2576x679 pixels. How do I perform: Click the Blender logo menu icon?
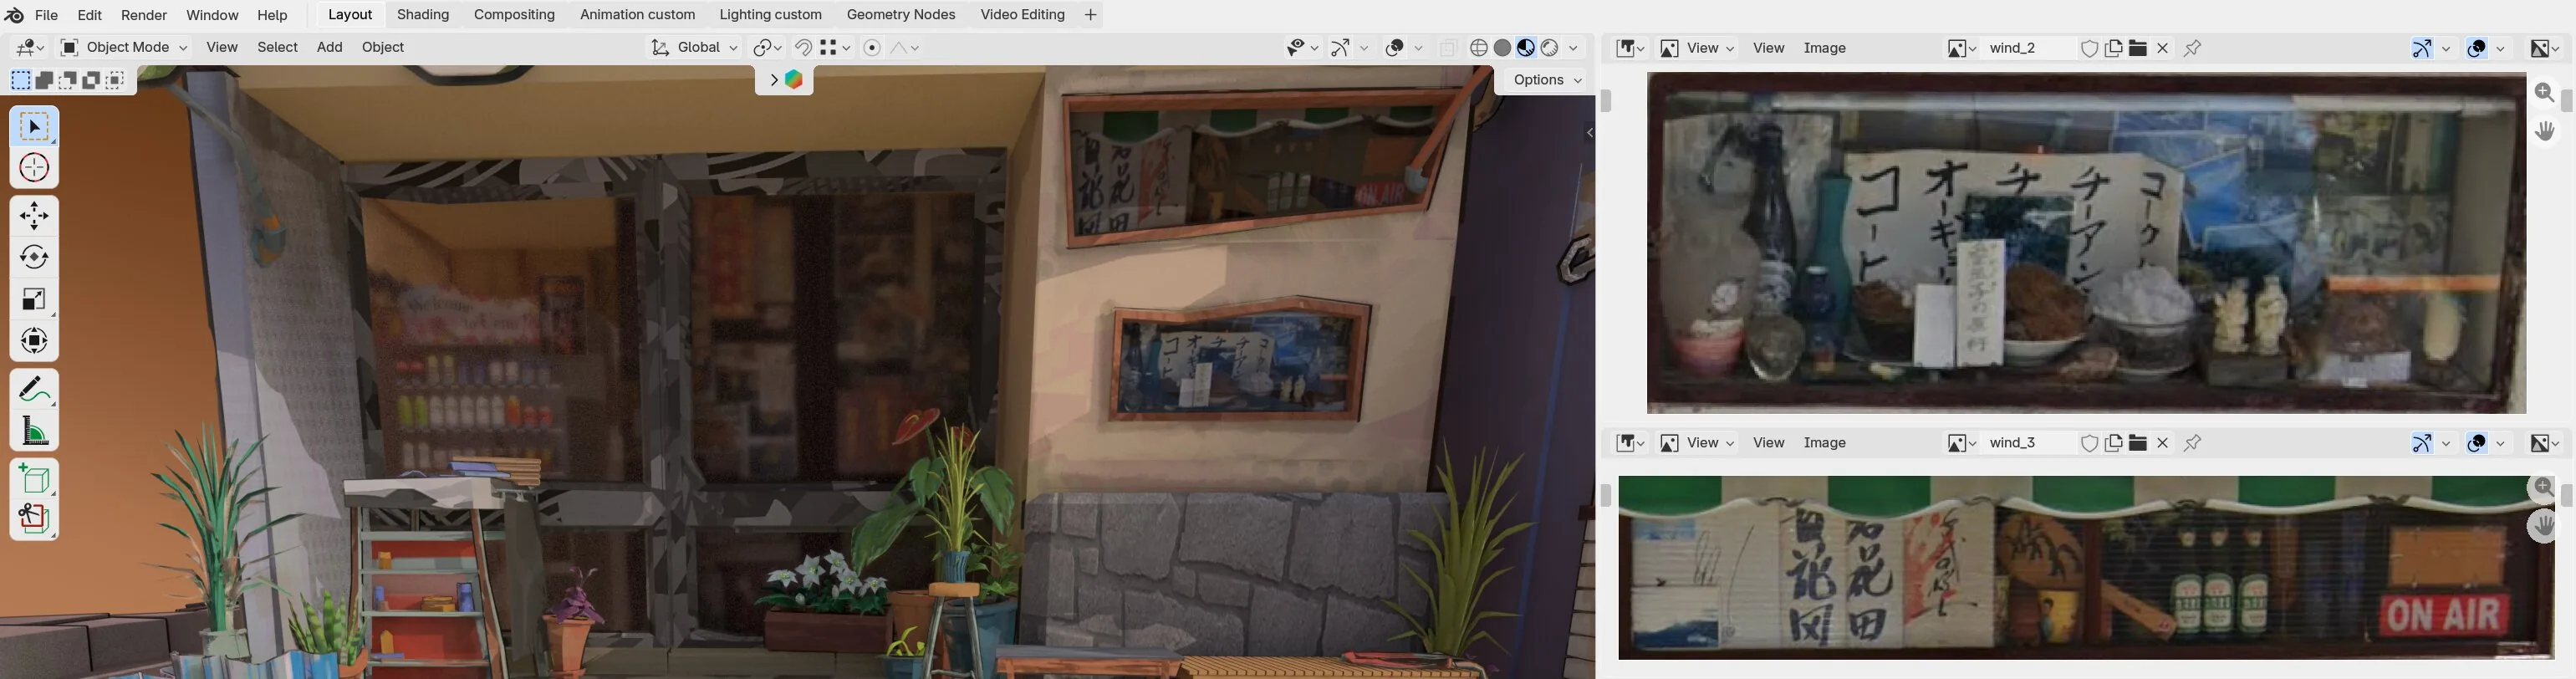[x=14, y=15]
